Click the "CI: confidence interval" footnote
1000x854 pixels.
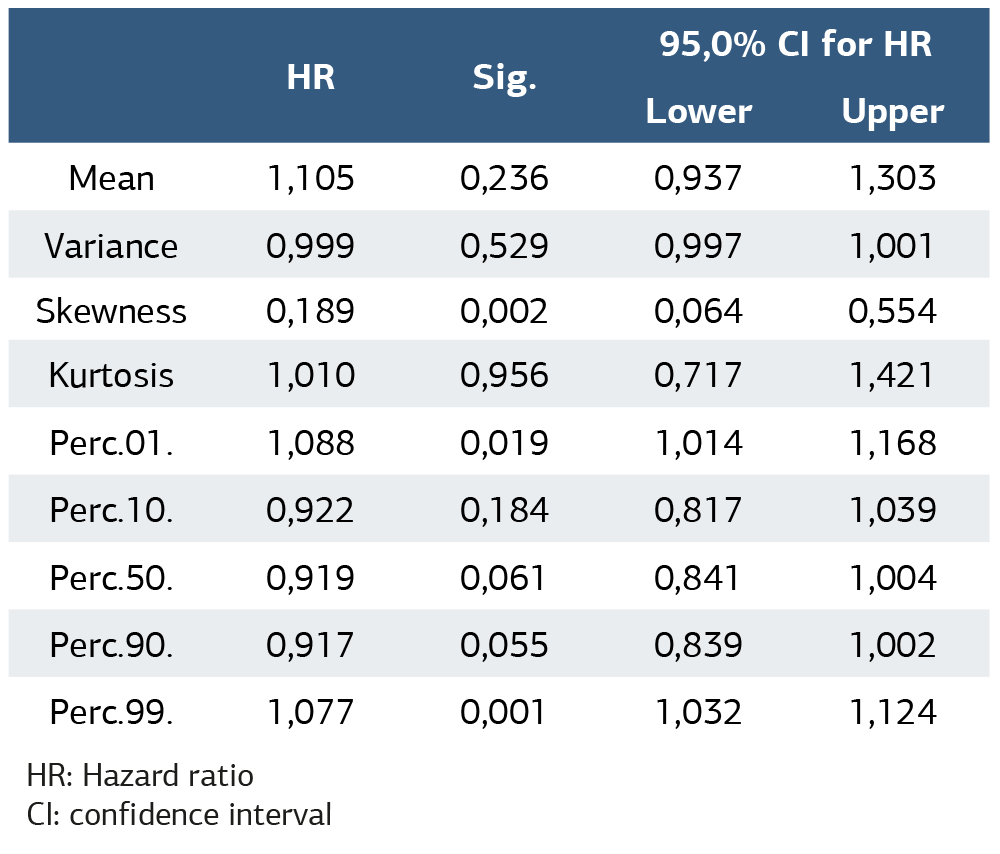[179, 814]
